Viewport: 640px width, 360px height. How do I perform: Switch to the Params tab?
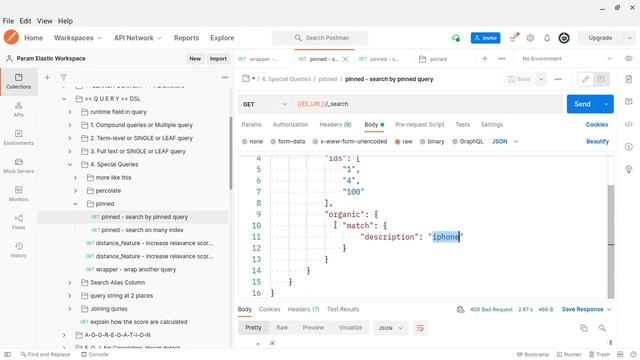click(x=251, y=124)
